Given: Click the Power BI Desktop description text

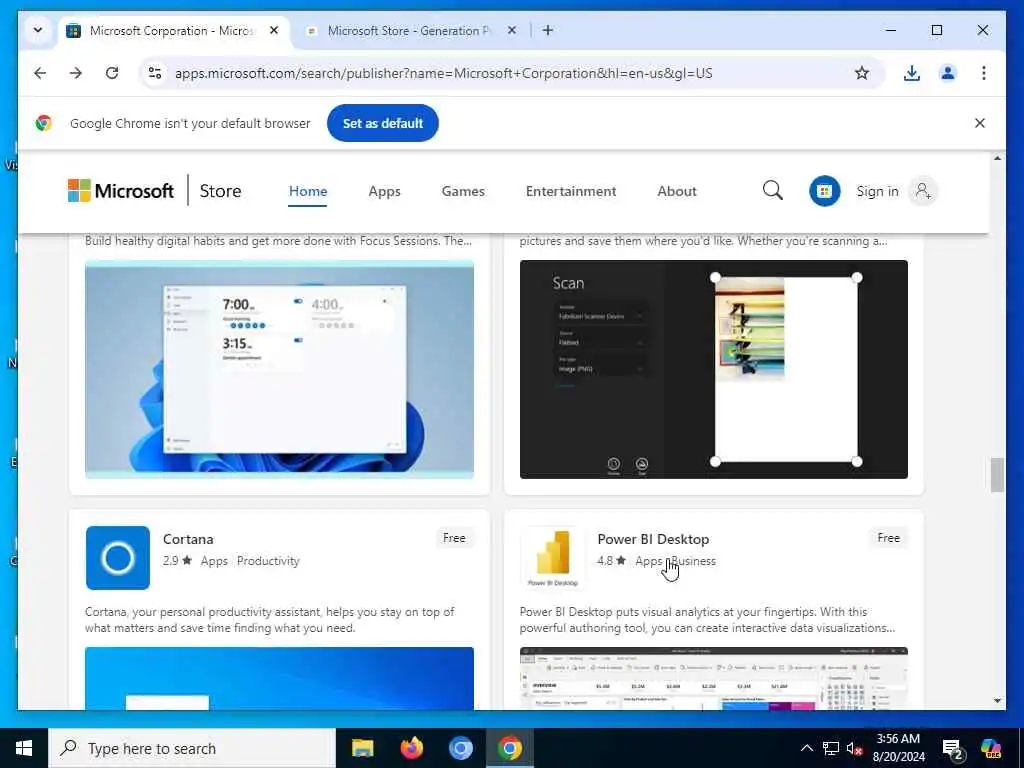Looking at the screenshot, I should click(707, 620).
